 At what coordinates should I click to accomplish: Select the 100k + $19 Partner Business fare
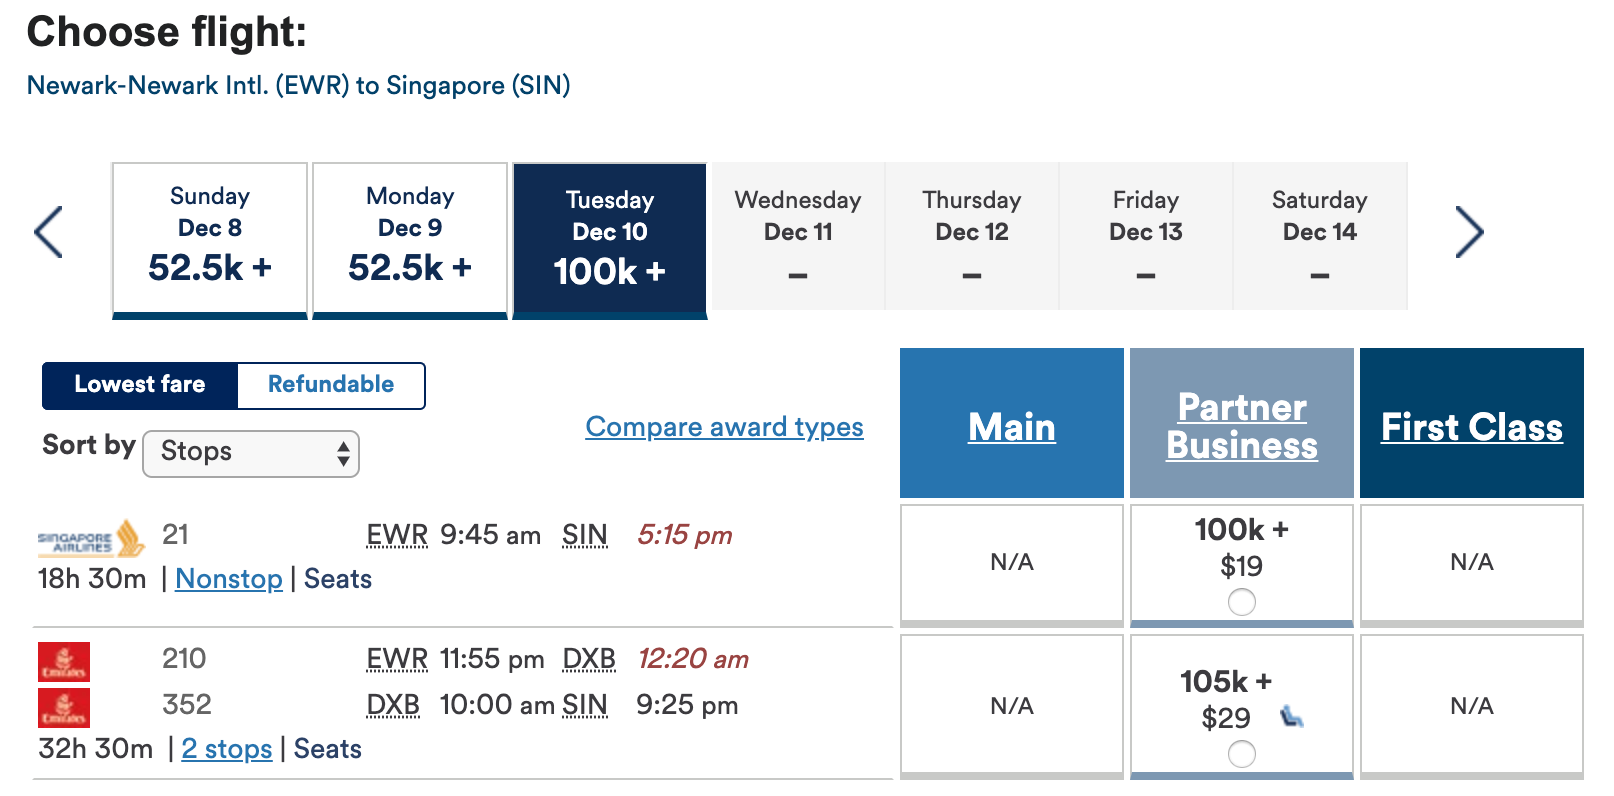1241,602
